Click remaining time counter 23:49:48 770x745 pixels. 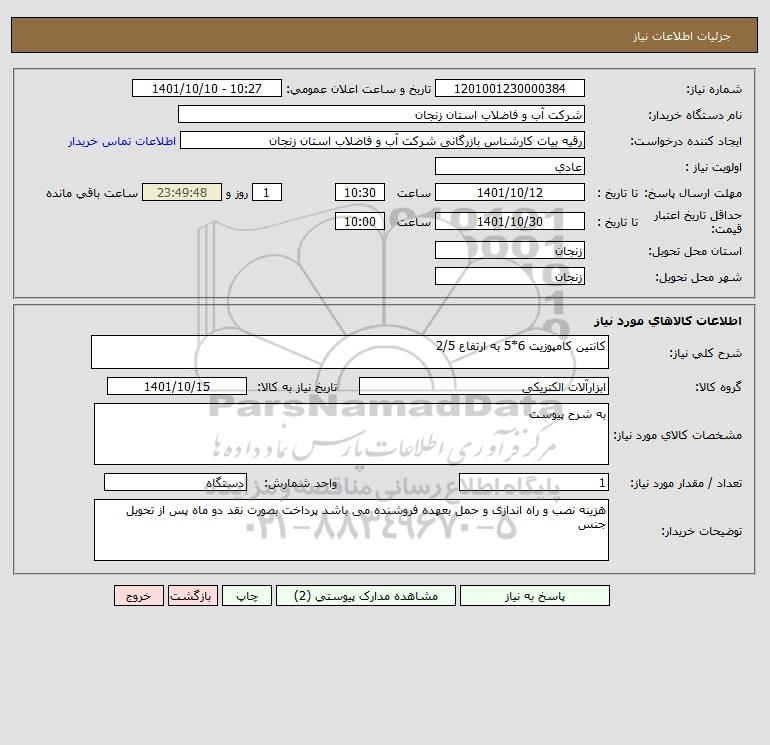[x=182, y=193]
